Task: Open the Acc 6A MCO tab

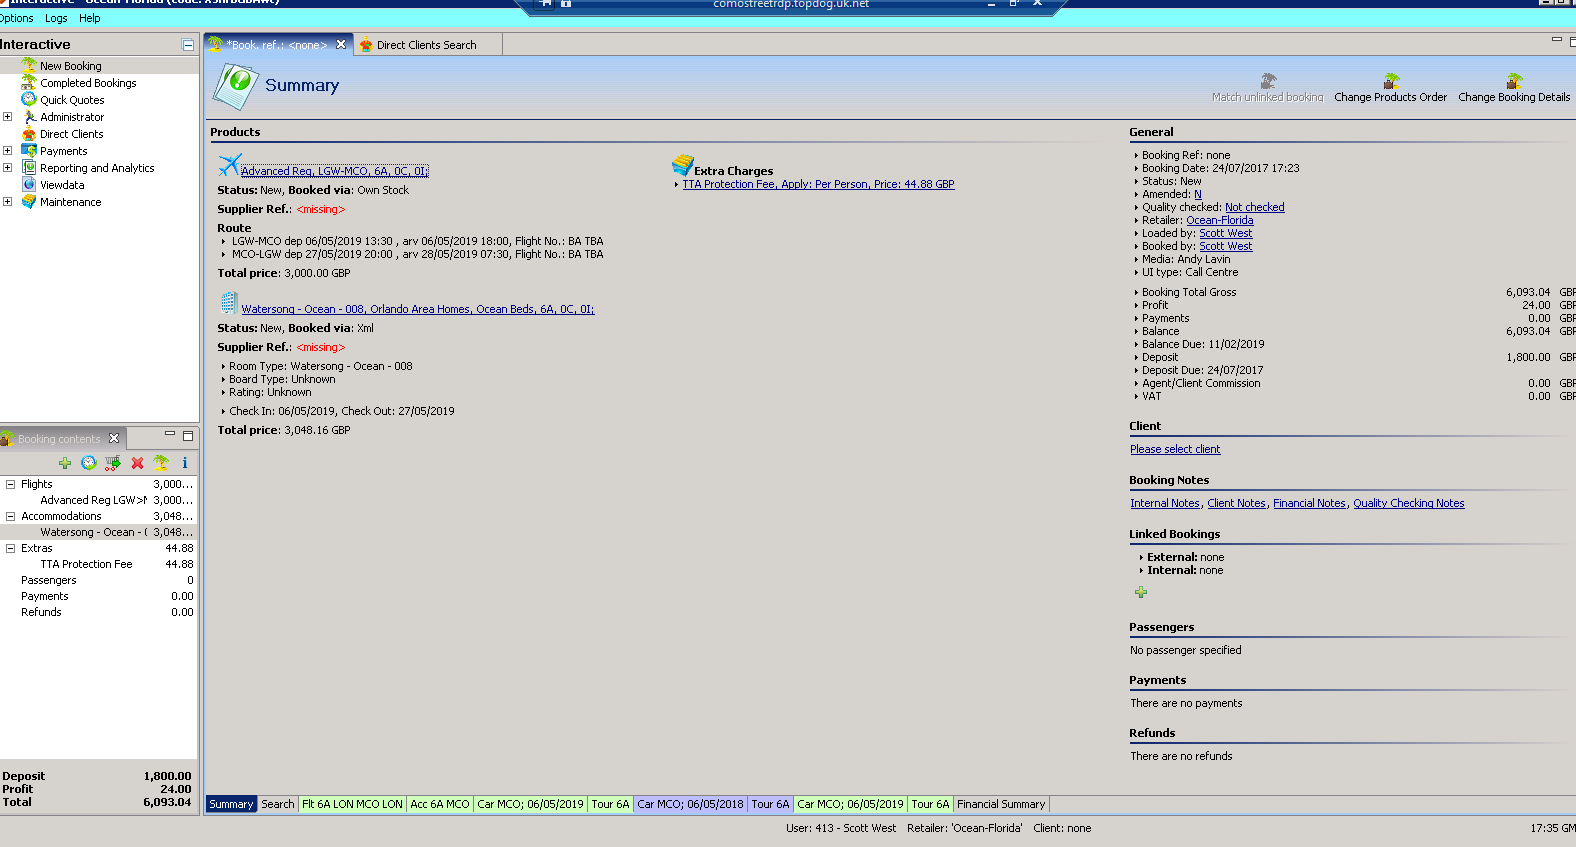Action: click(x=440, y=804)
